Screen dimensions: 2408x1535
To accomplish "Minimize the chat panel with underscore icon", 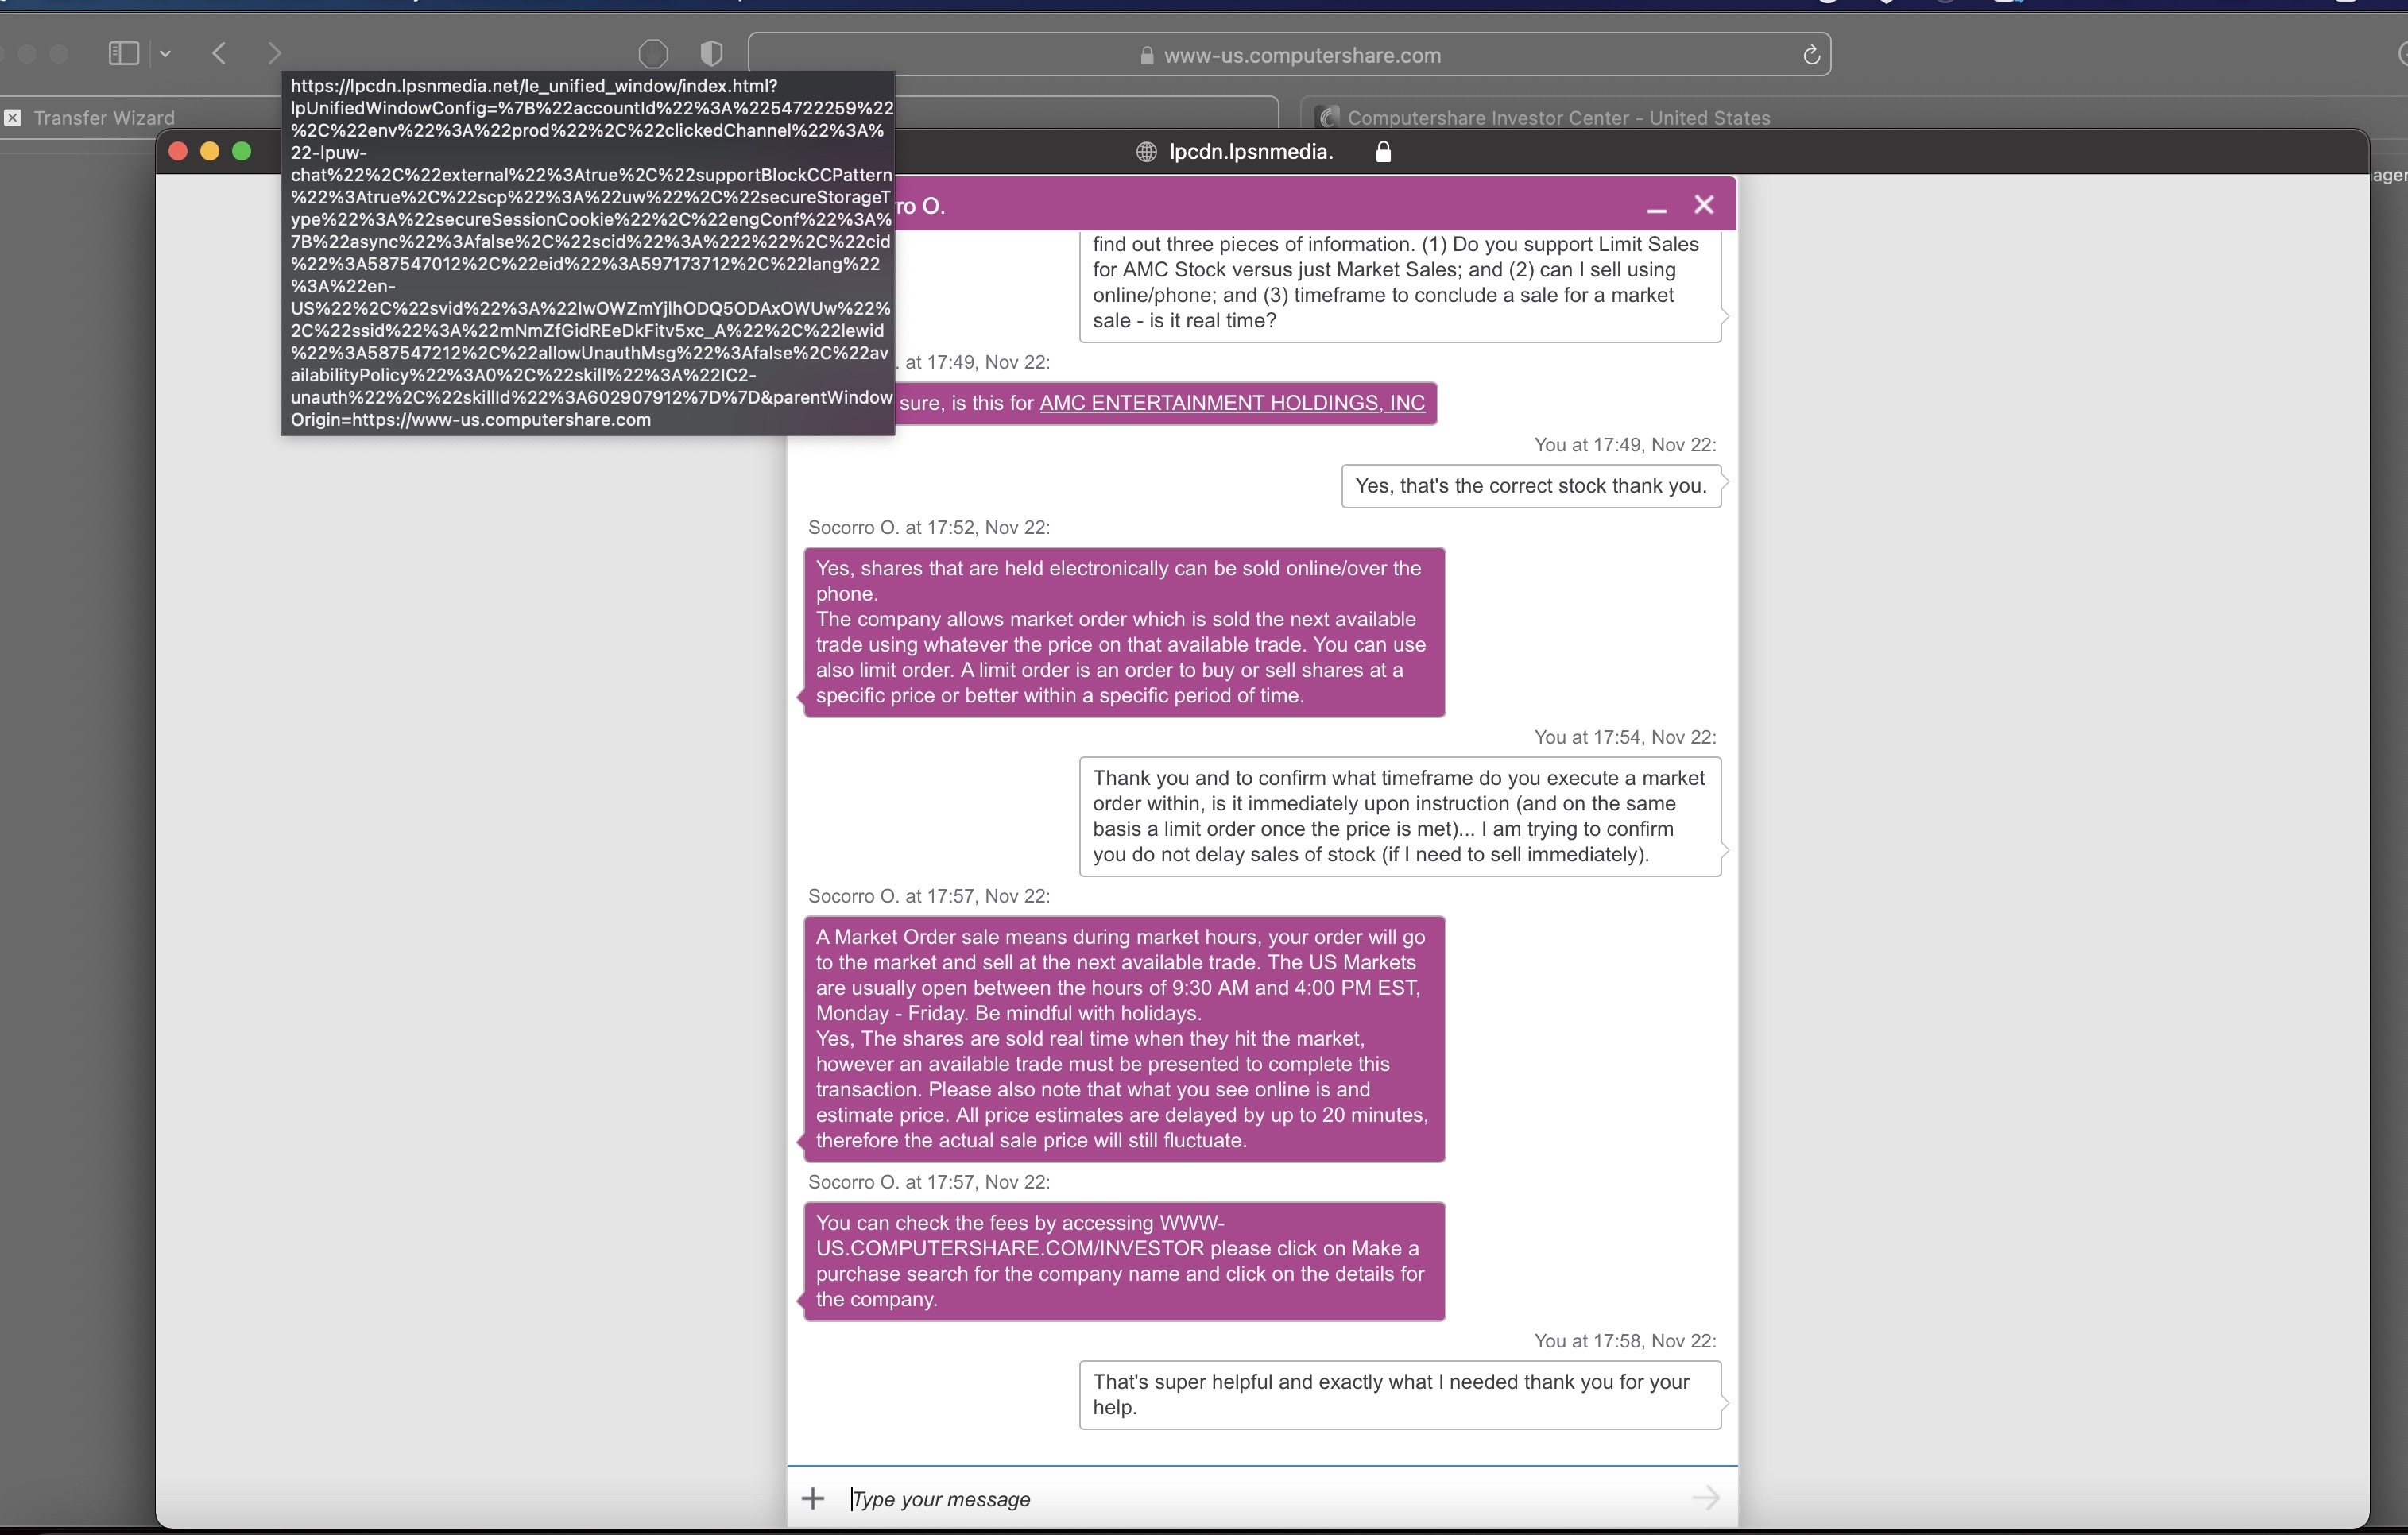I will 1656,207.
